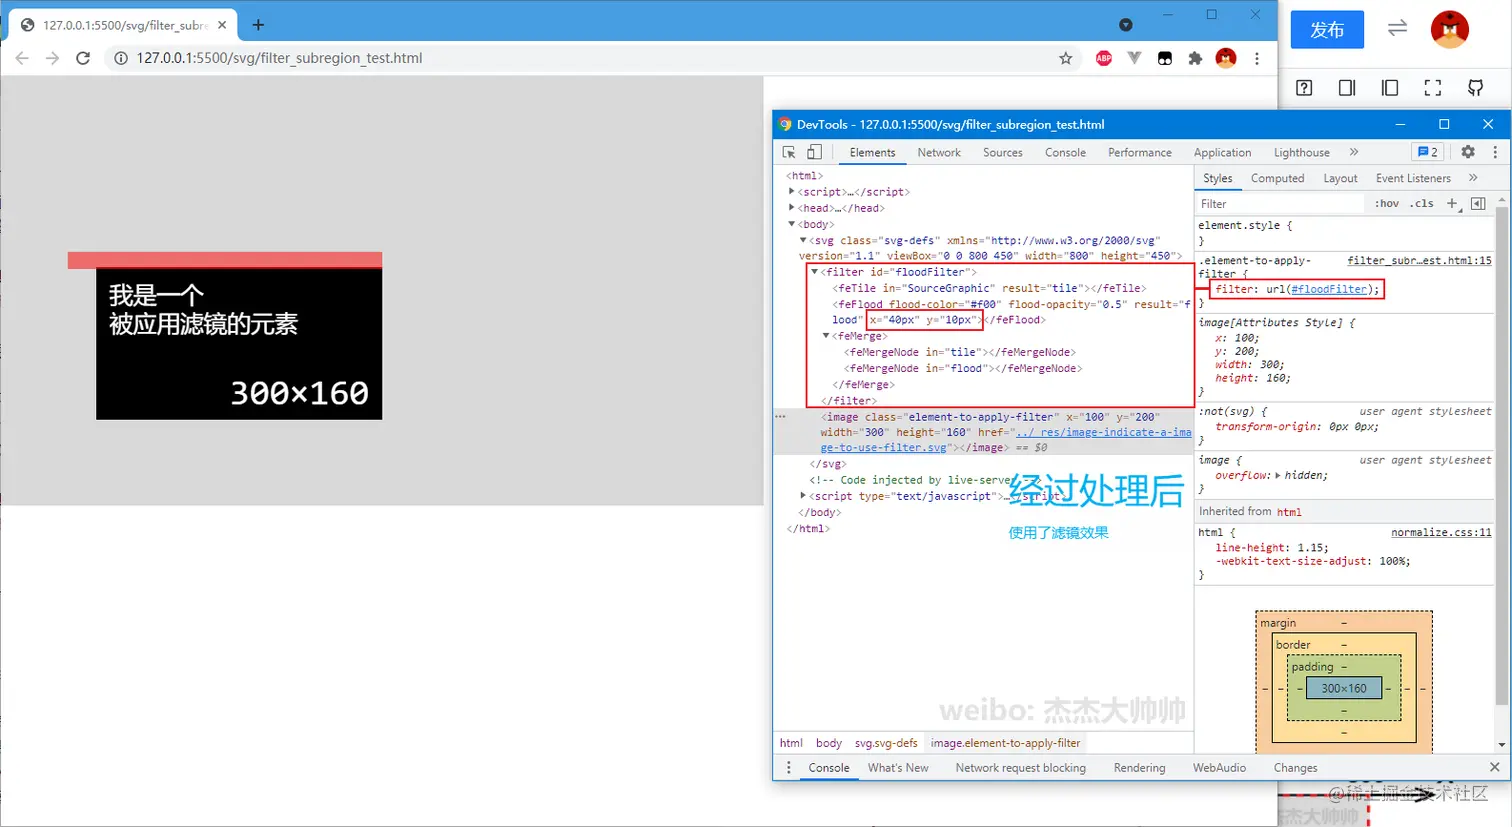Open the ABP extension icon
Viewport: 1512px width, 827px height.
(1103, 58)
